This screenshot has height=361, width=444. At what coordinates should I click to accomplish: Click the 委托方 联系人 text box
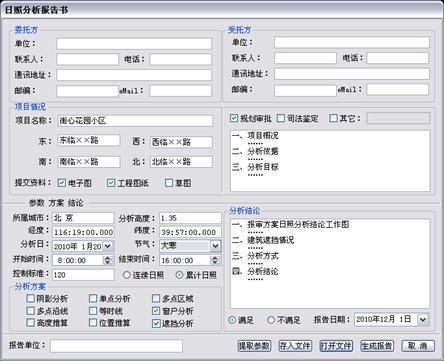[87, 59]
